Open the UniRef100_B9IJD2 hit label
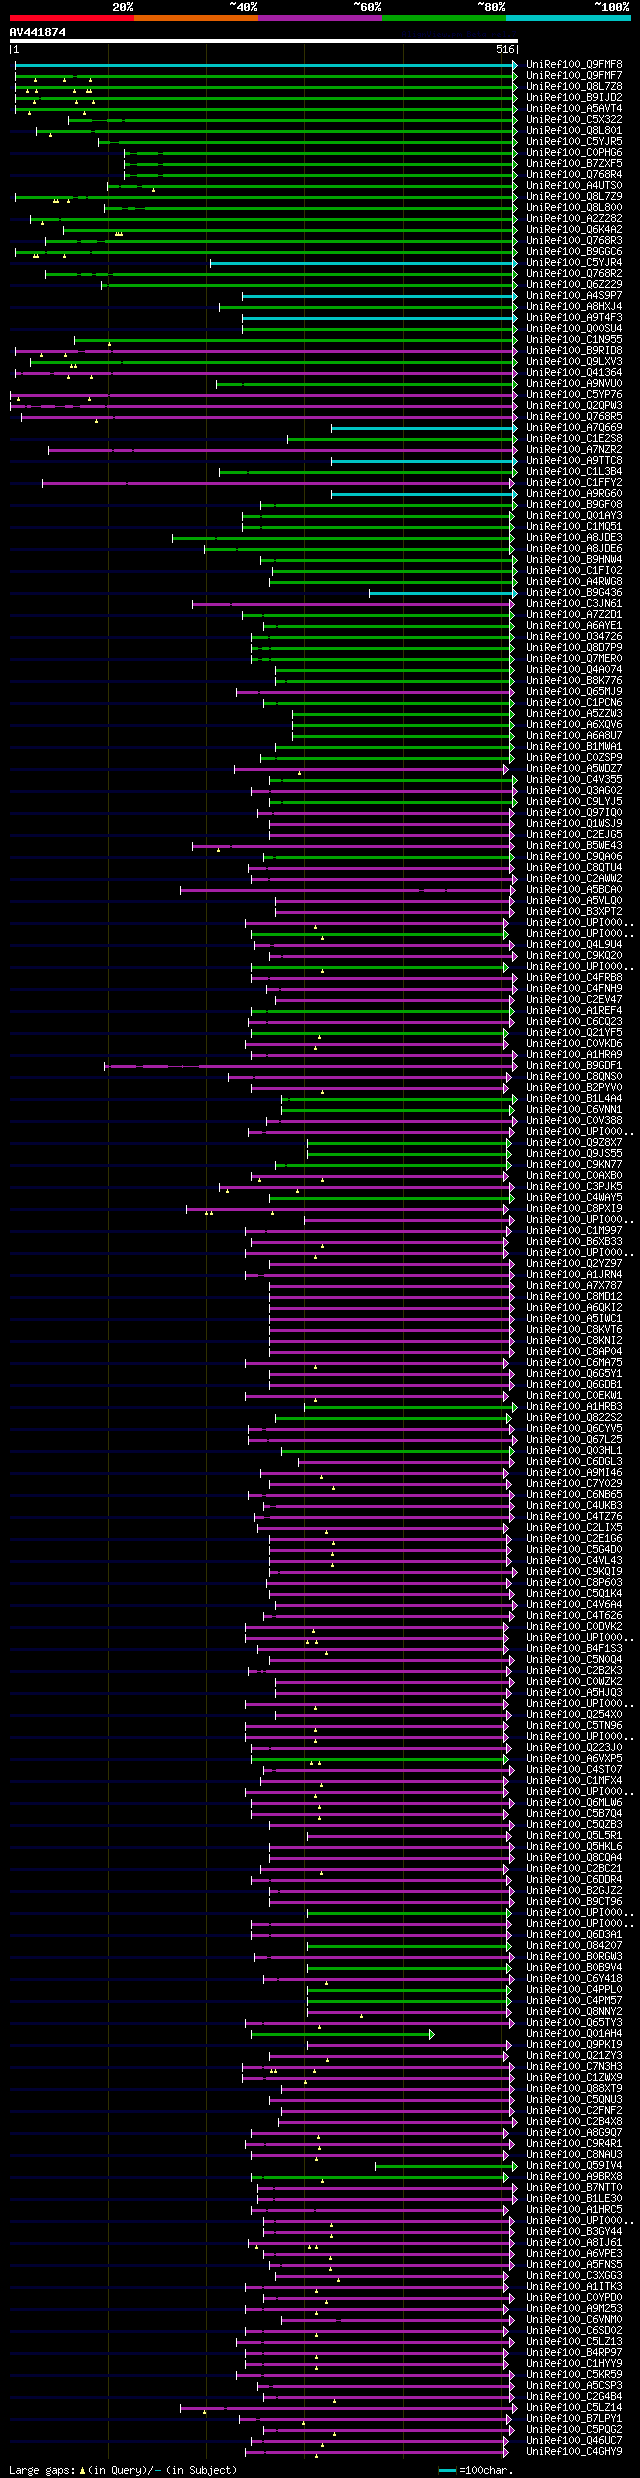640x2478 pixels. tap(574, 98)
